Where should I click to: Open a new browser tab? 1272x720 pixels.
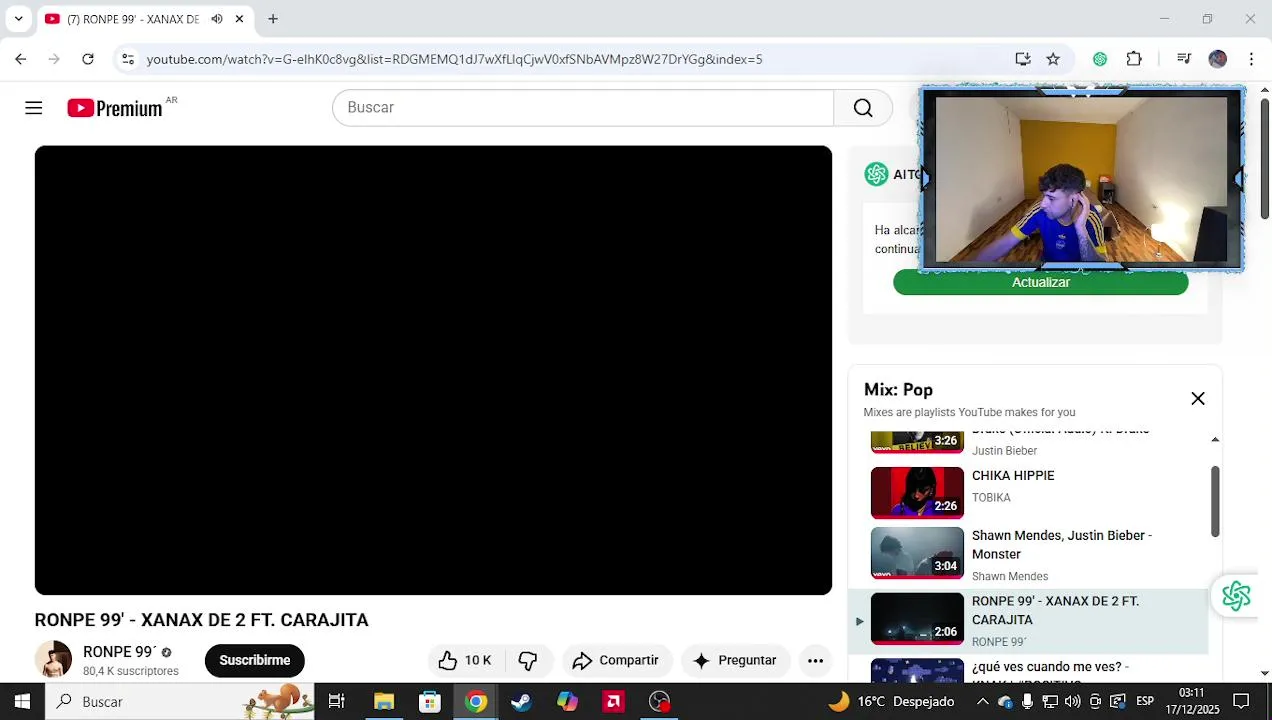(273, 19)
